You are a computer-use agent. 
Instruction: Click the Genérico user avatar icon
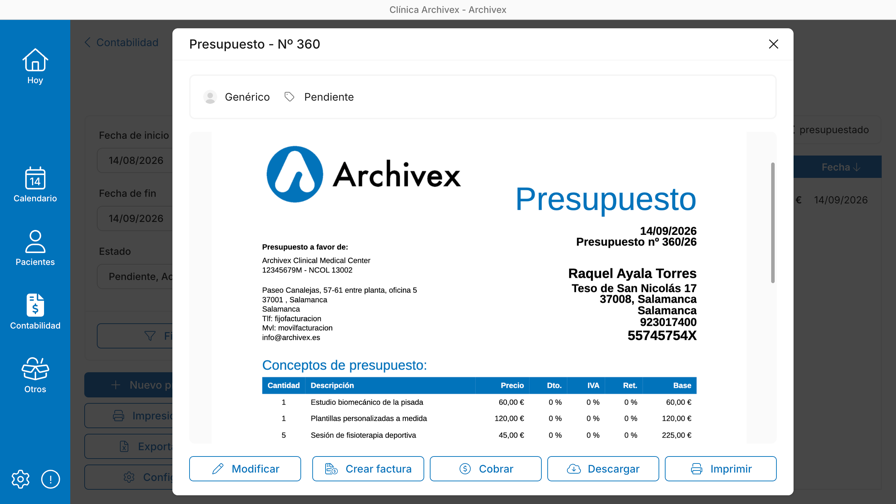click(210, 97)
